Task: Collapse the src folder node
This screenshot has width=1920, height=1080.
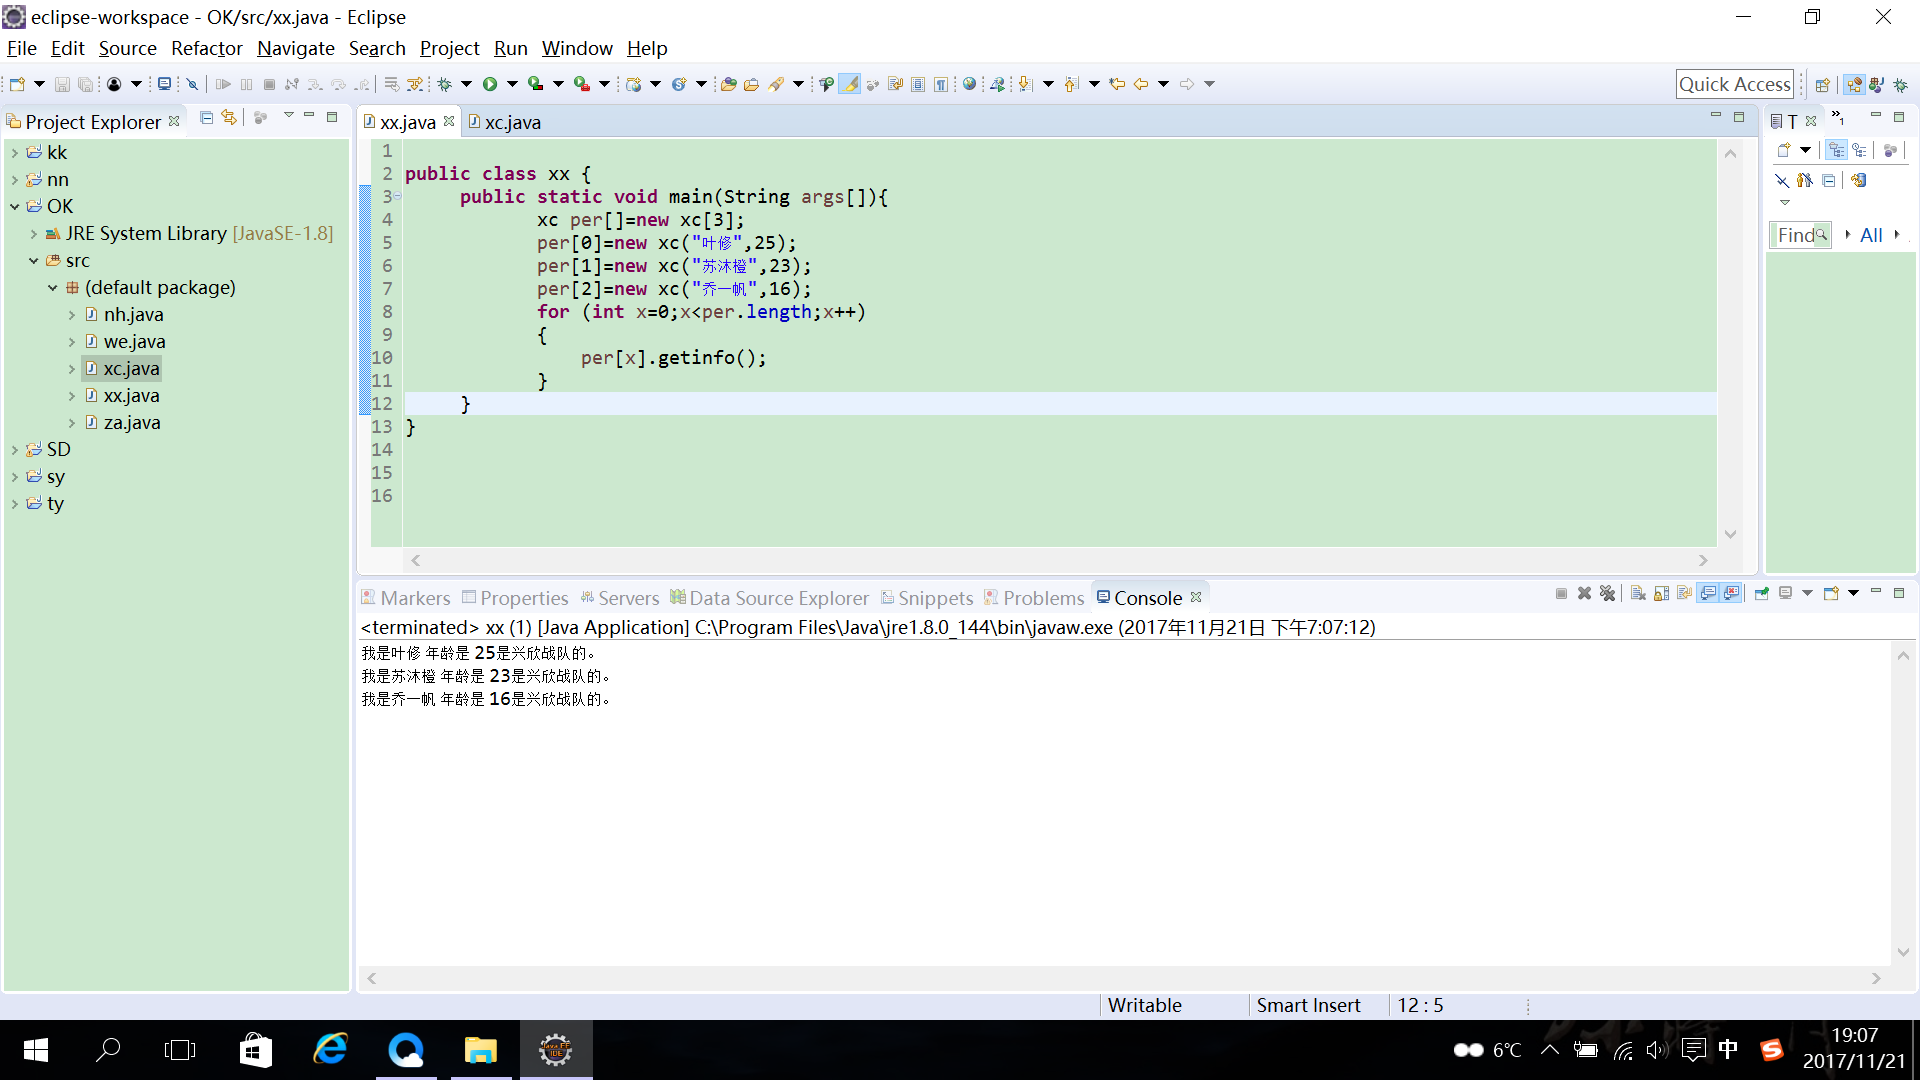Action: click(33, 260)
